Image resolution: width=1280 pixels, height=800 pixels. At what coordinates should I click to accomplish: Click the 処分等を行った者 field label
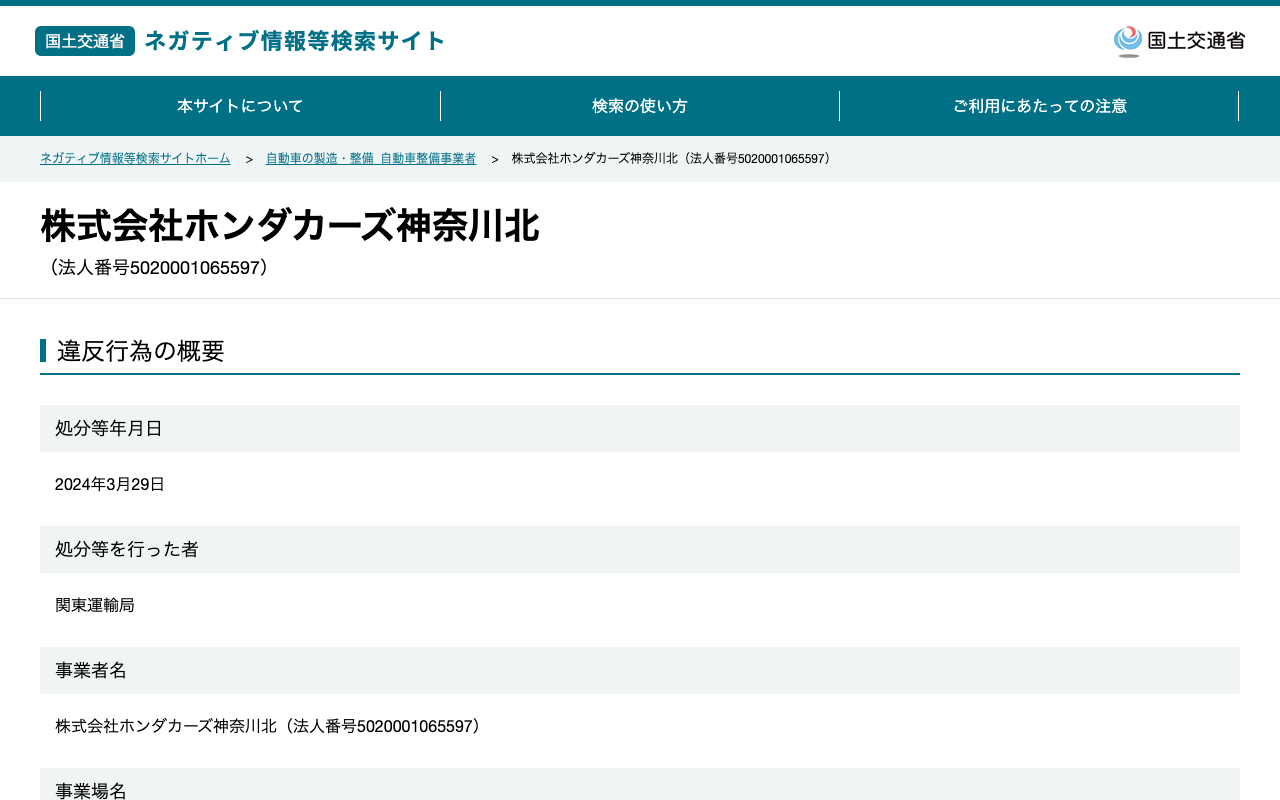[127, 550]
